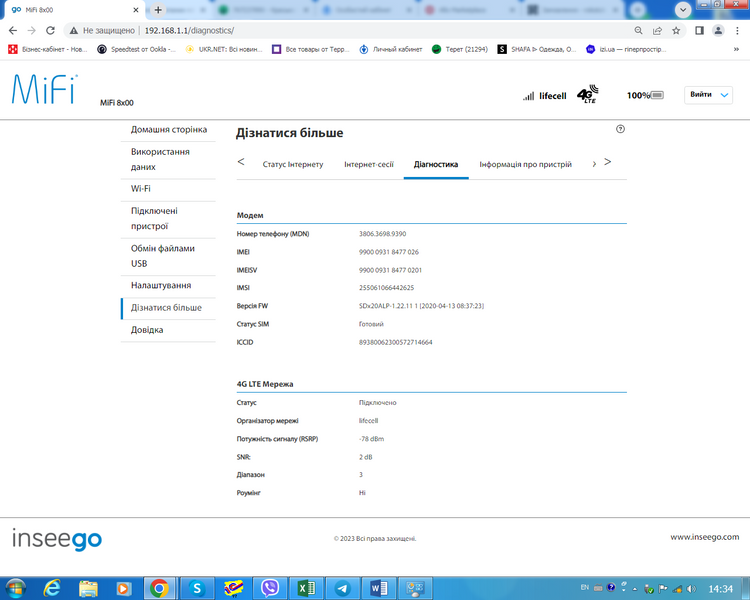Image resolution: width=750 pixels, height=600 pixels.
Task: Reload the diagnostics page
Action: tap(50, 31)
